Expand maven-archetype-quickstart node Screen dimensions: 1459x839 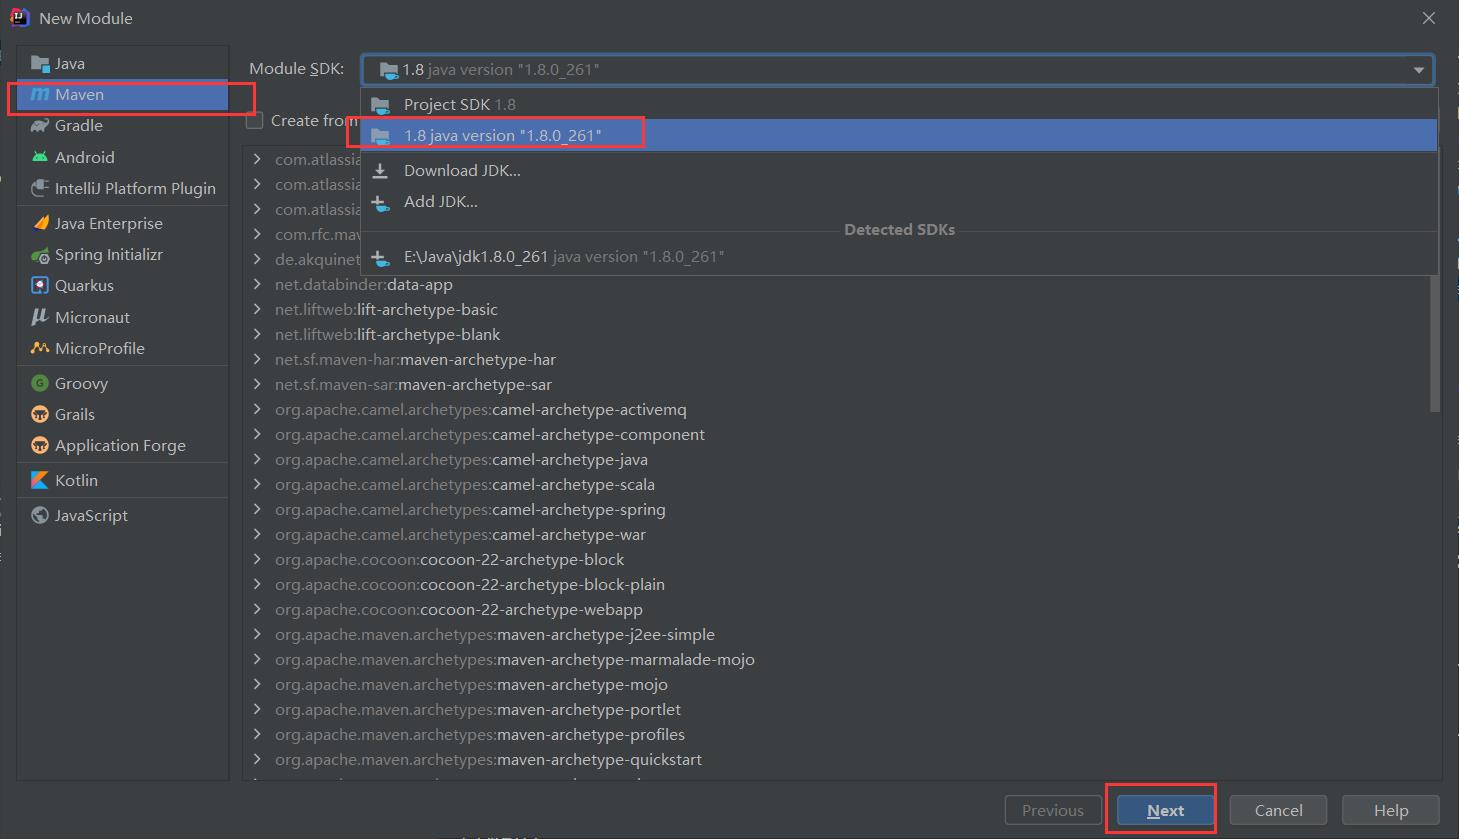(258, 759)
